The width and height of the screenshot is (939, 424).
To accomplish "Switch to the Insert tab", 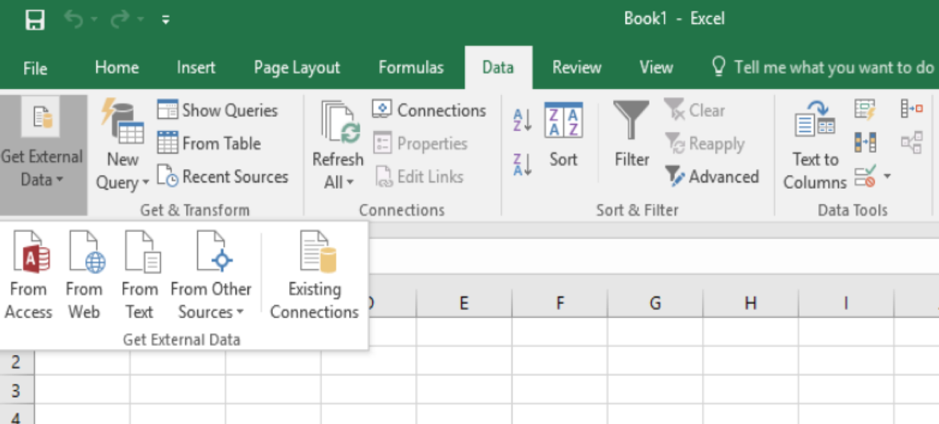I will click(x=196, y=67).
